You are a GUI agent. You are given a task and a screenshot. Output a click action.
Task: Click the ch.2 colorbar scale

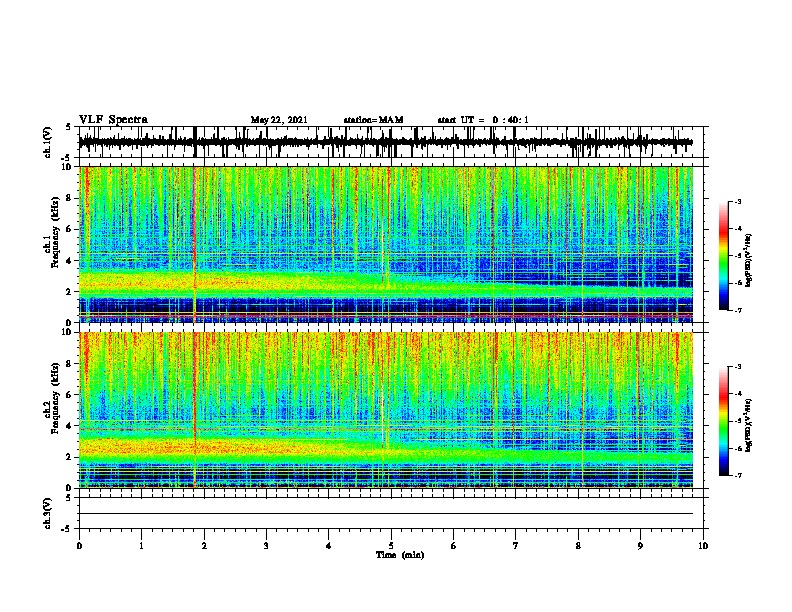pos(723,421)
